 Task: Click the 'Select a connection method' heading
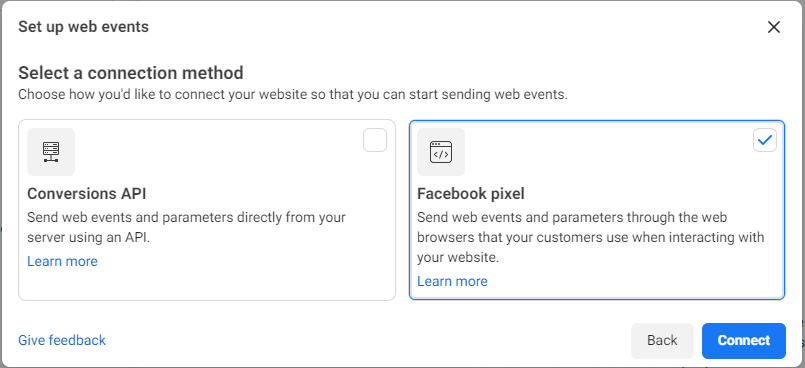pyautogui.click(x=131, y=73)
